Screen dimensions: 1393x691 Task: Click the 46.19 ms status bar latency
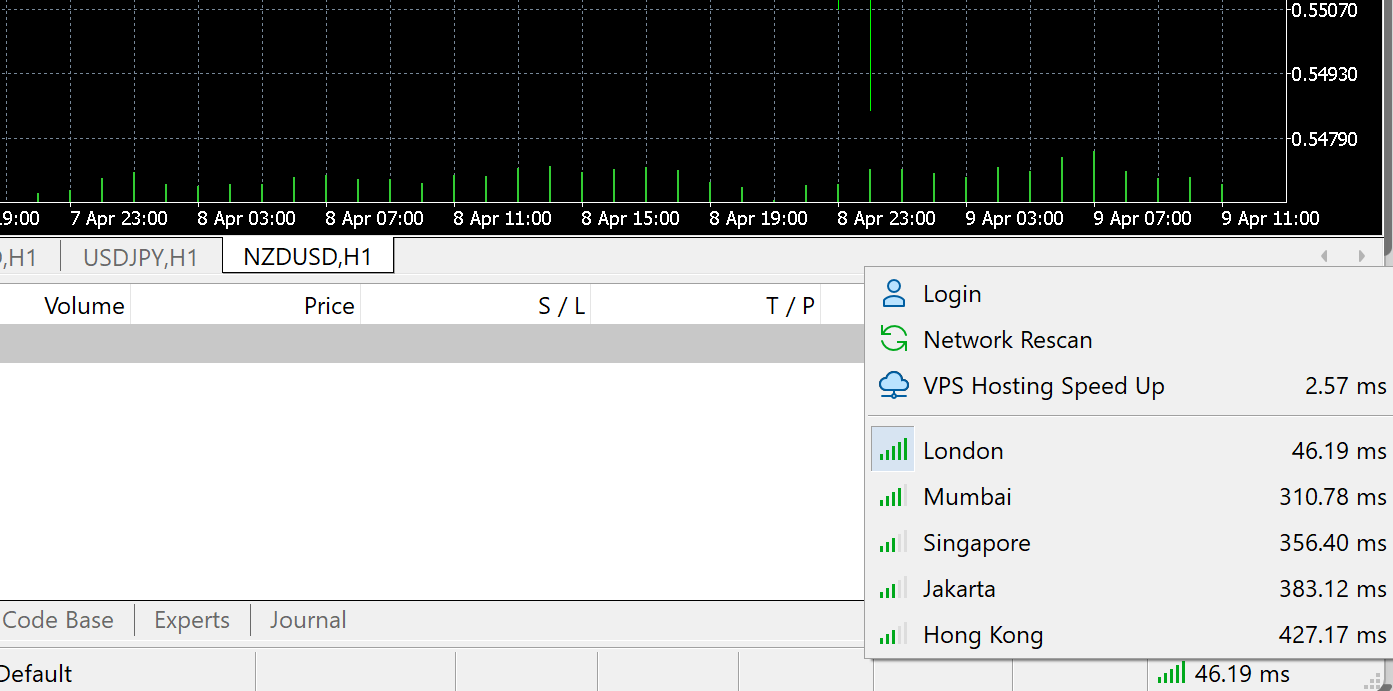(1242, 674)
